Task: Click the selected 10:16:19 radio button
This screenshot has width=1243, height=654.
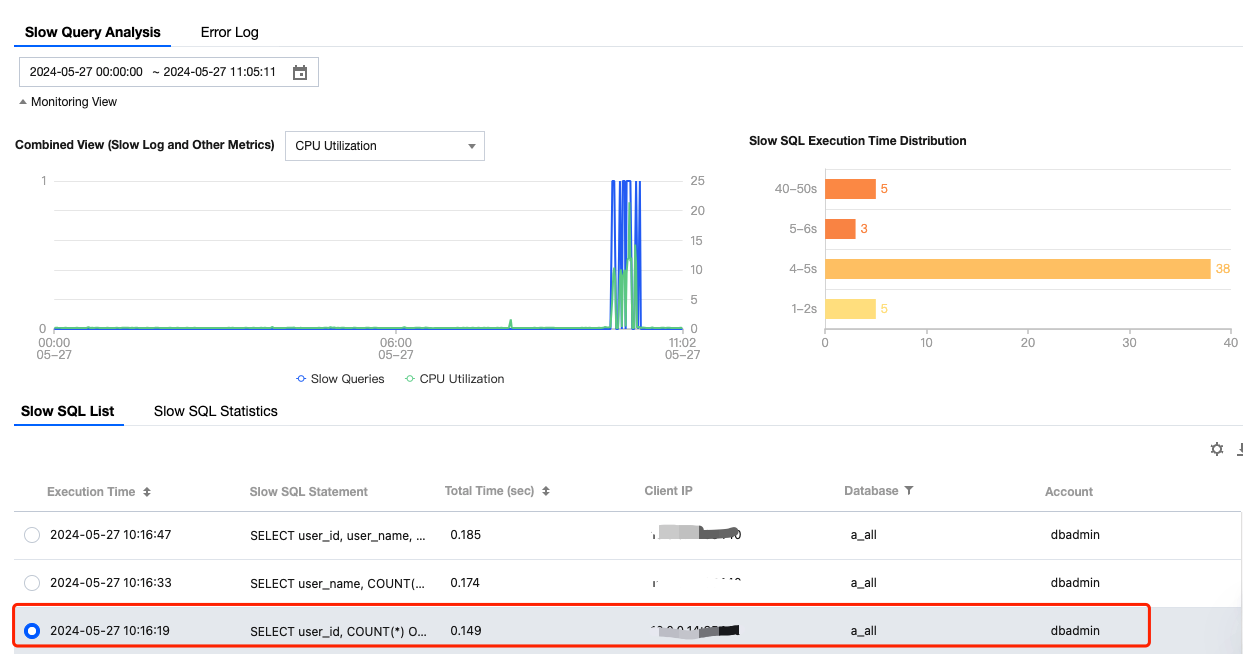Action: [x=32, y=631]
